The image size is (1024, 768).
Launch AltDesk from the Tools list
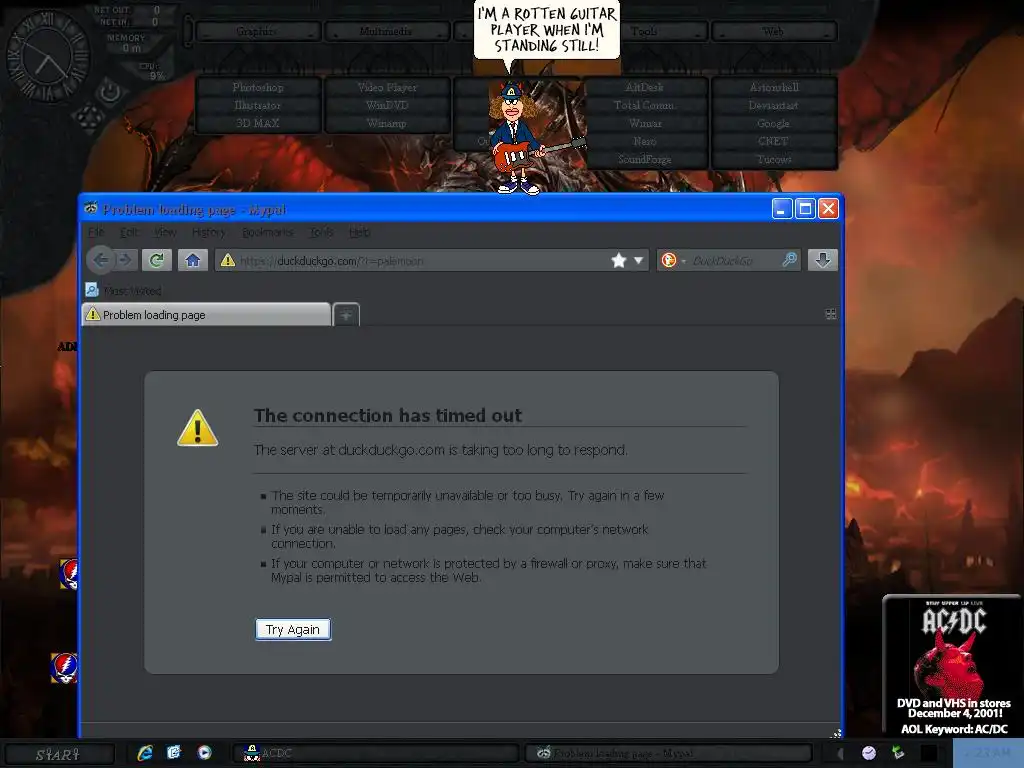coord(645,87)
